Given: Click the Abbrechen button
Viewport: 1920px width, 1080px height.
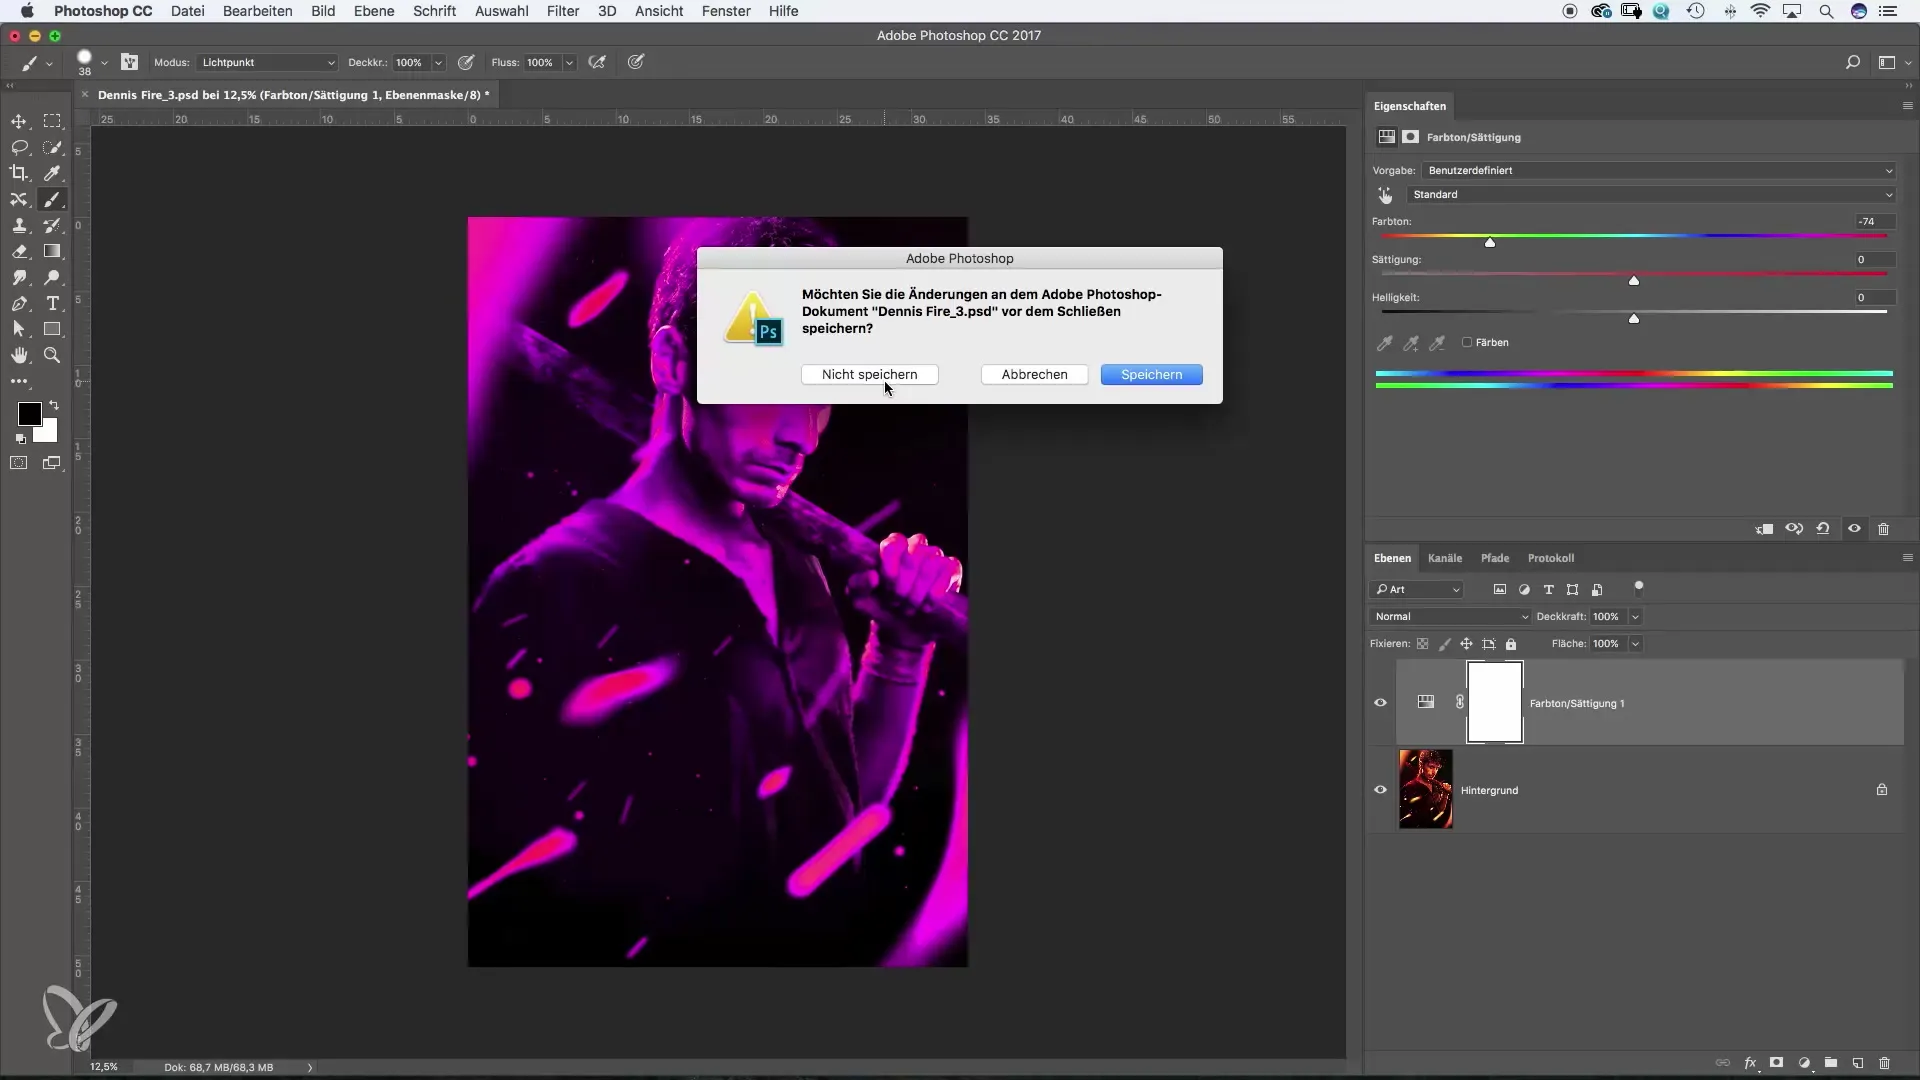Looking at the screenshot, I should (1035, 375).
